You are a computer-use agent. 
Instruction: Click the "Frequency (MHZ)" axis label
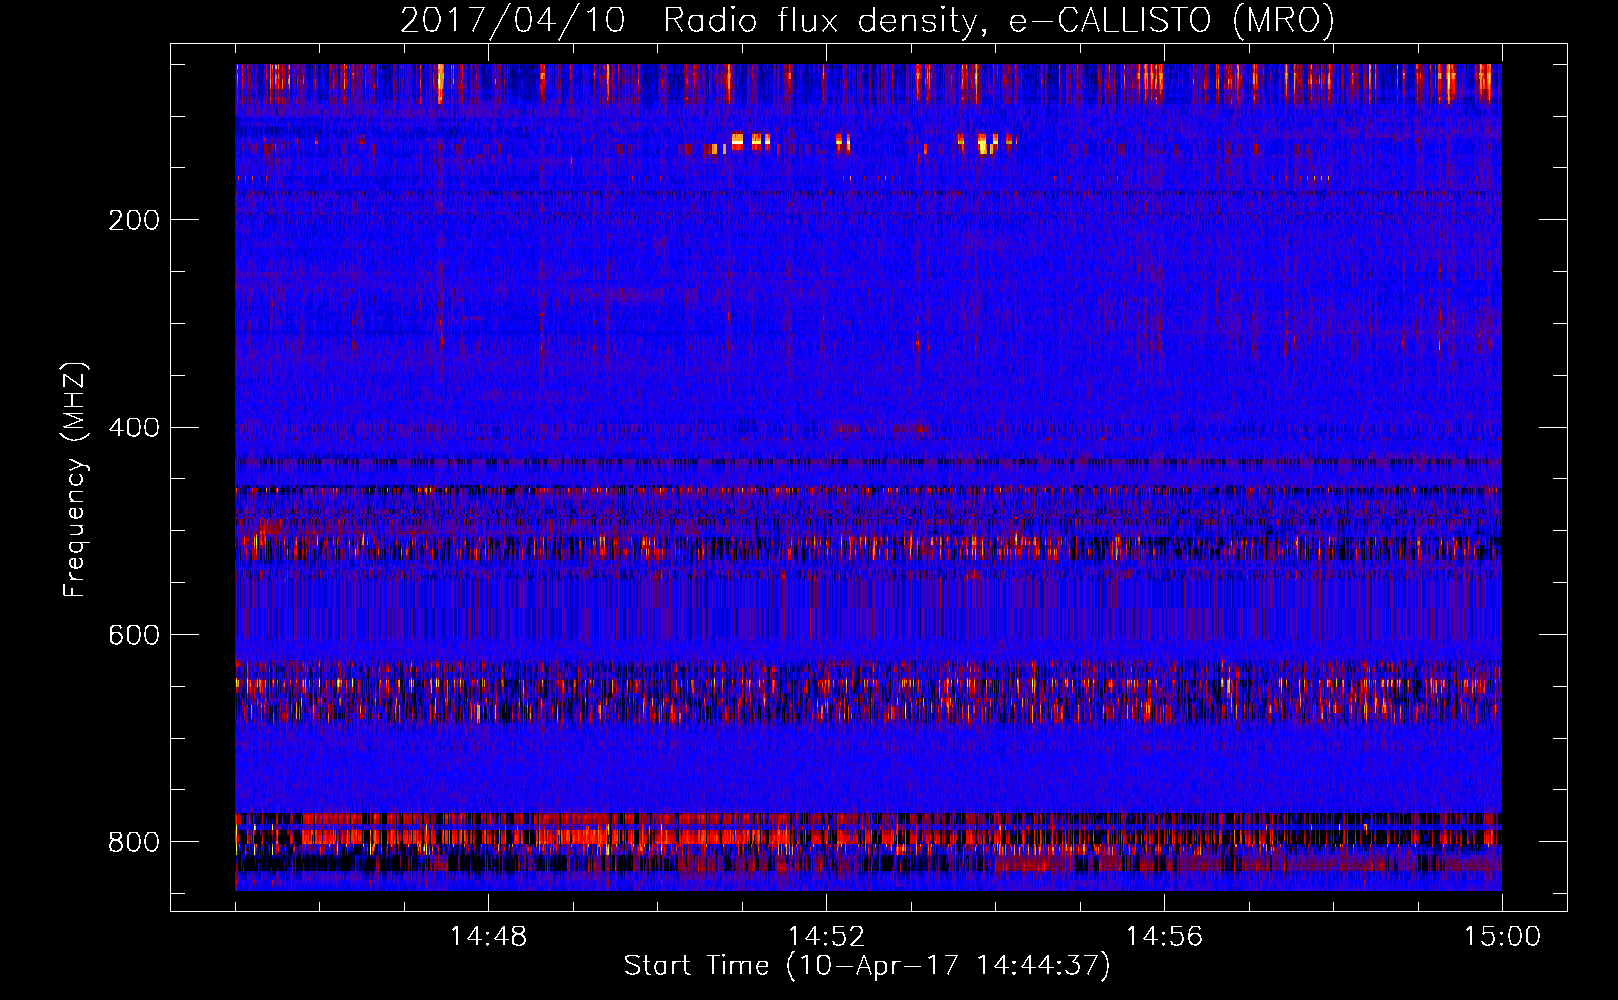coord(74,480)
